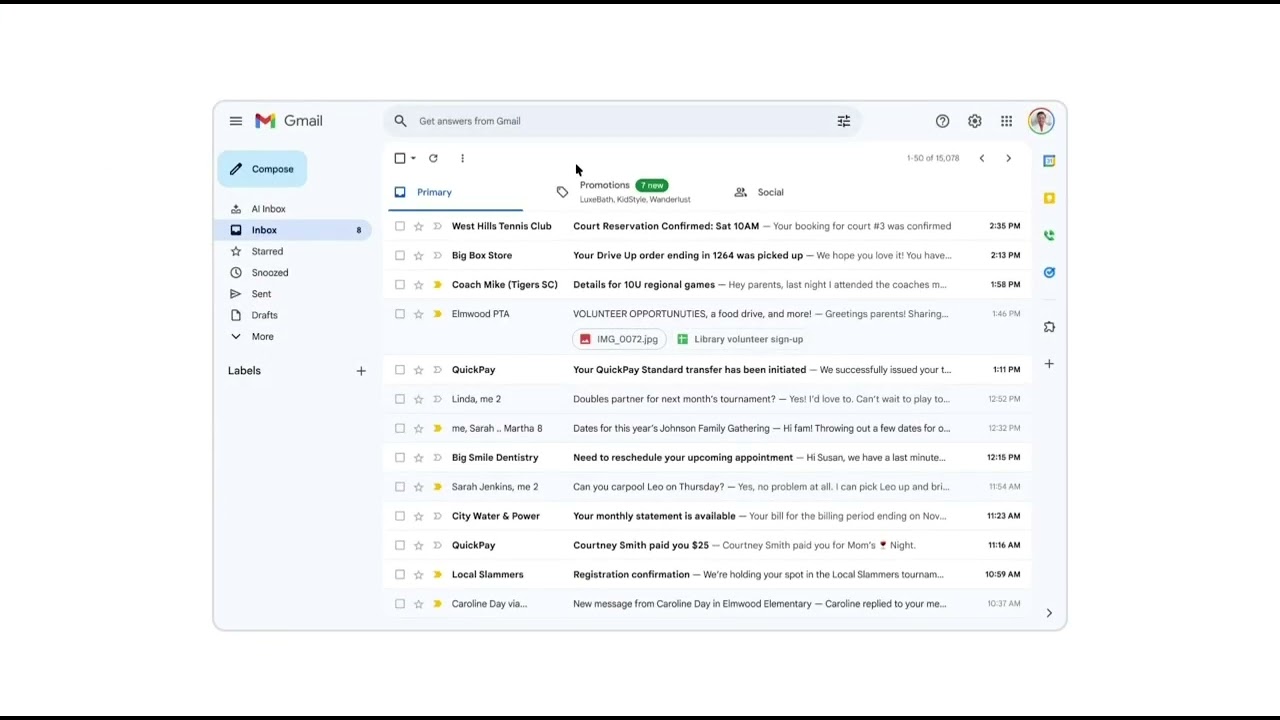1280x720 pixels.
Task: Go to newer messages arrow
Action: click(982, 158)
